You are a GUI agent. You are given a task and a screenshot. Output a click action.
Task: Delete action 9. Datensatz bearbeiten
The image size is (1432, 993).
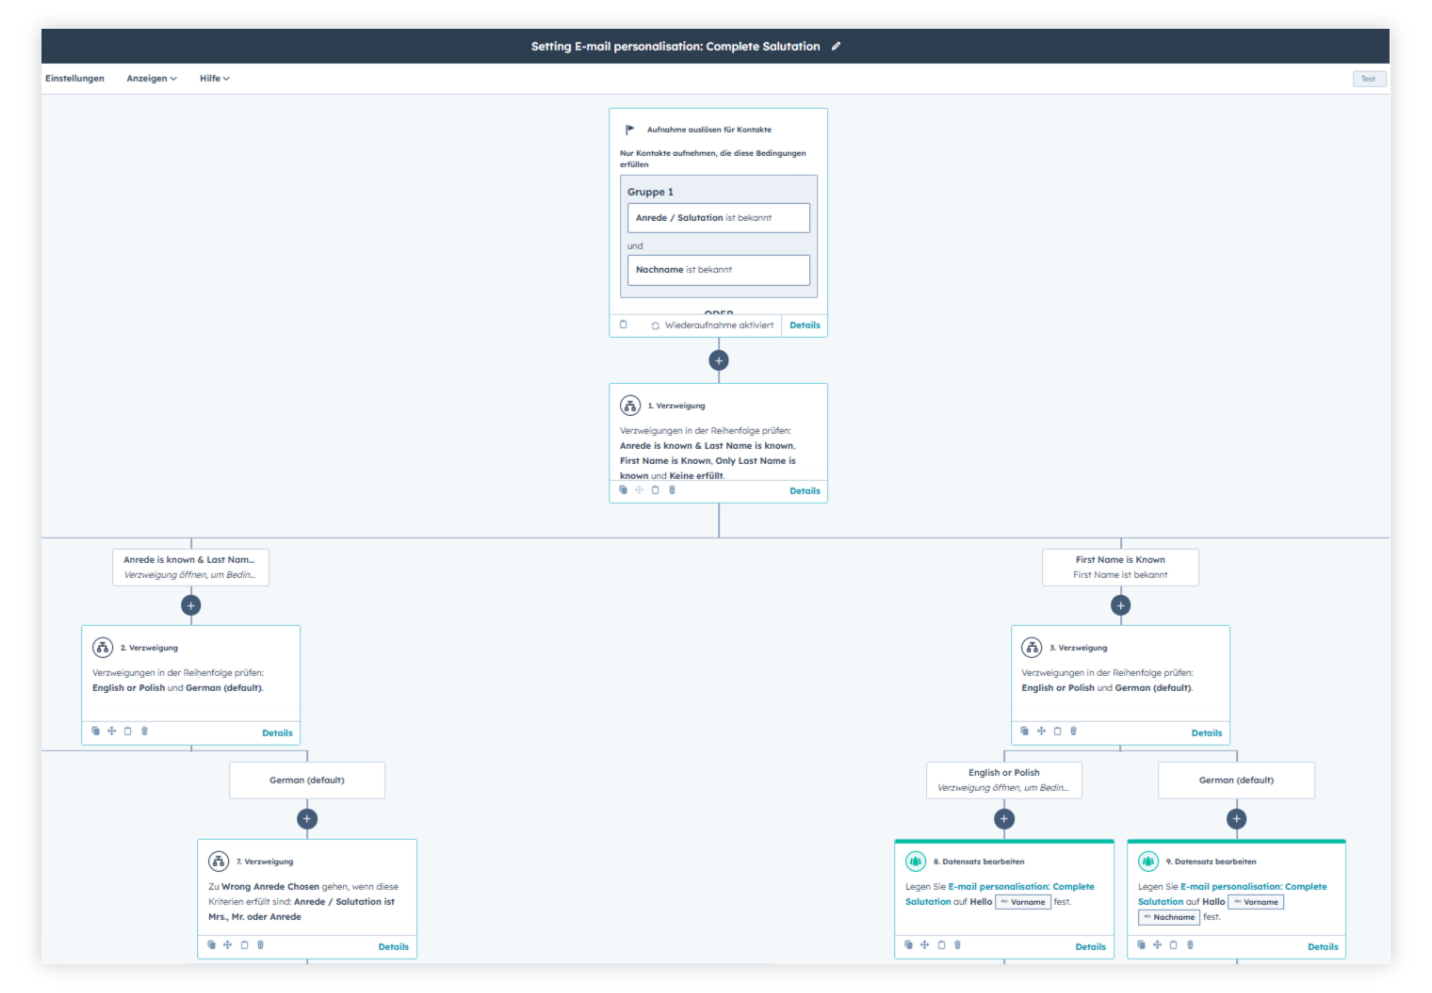[x=1190, y=944]
